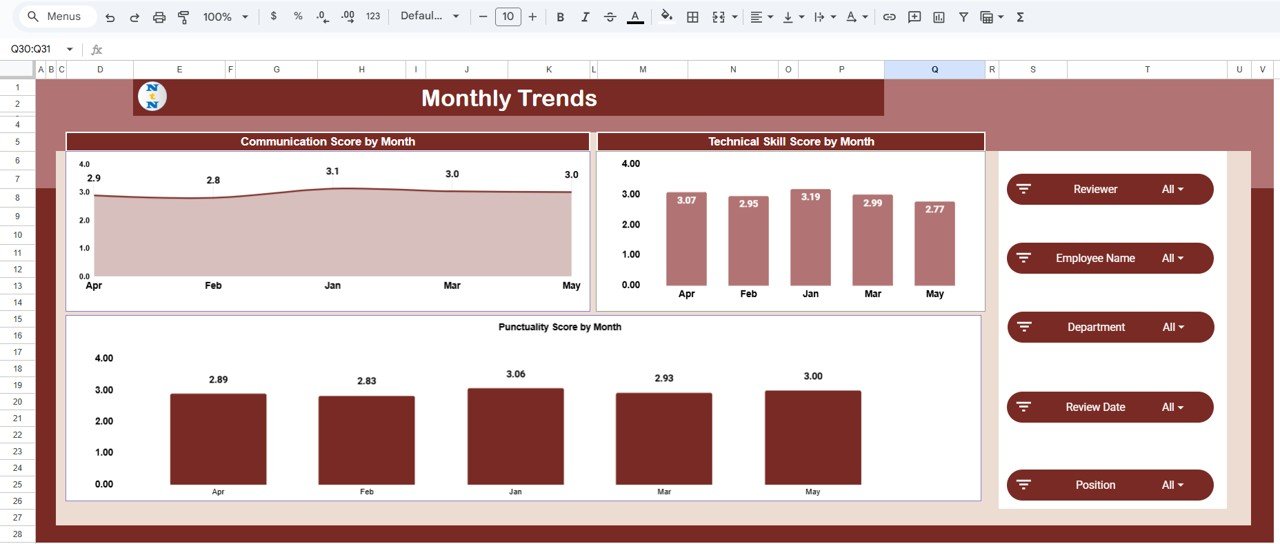The height and width of the screenshot is (544, 1280).
Task: Select the Paint format tool
Action: [183, 17]
